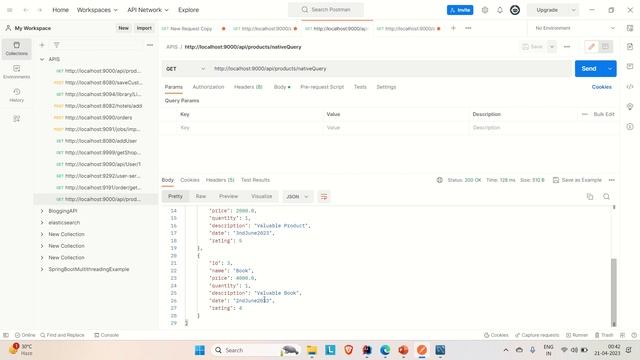The width and height of the screenshot is (640, 360).
Task: Open the documentation icon in right sidebar
Action: (630, 47)
